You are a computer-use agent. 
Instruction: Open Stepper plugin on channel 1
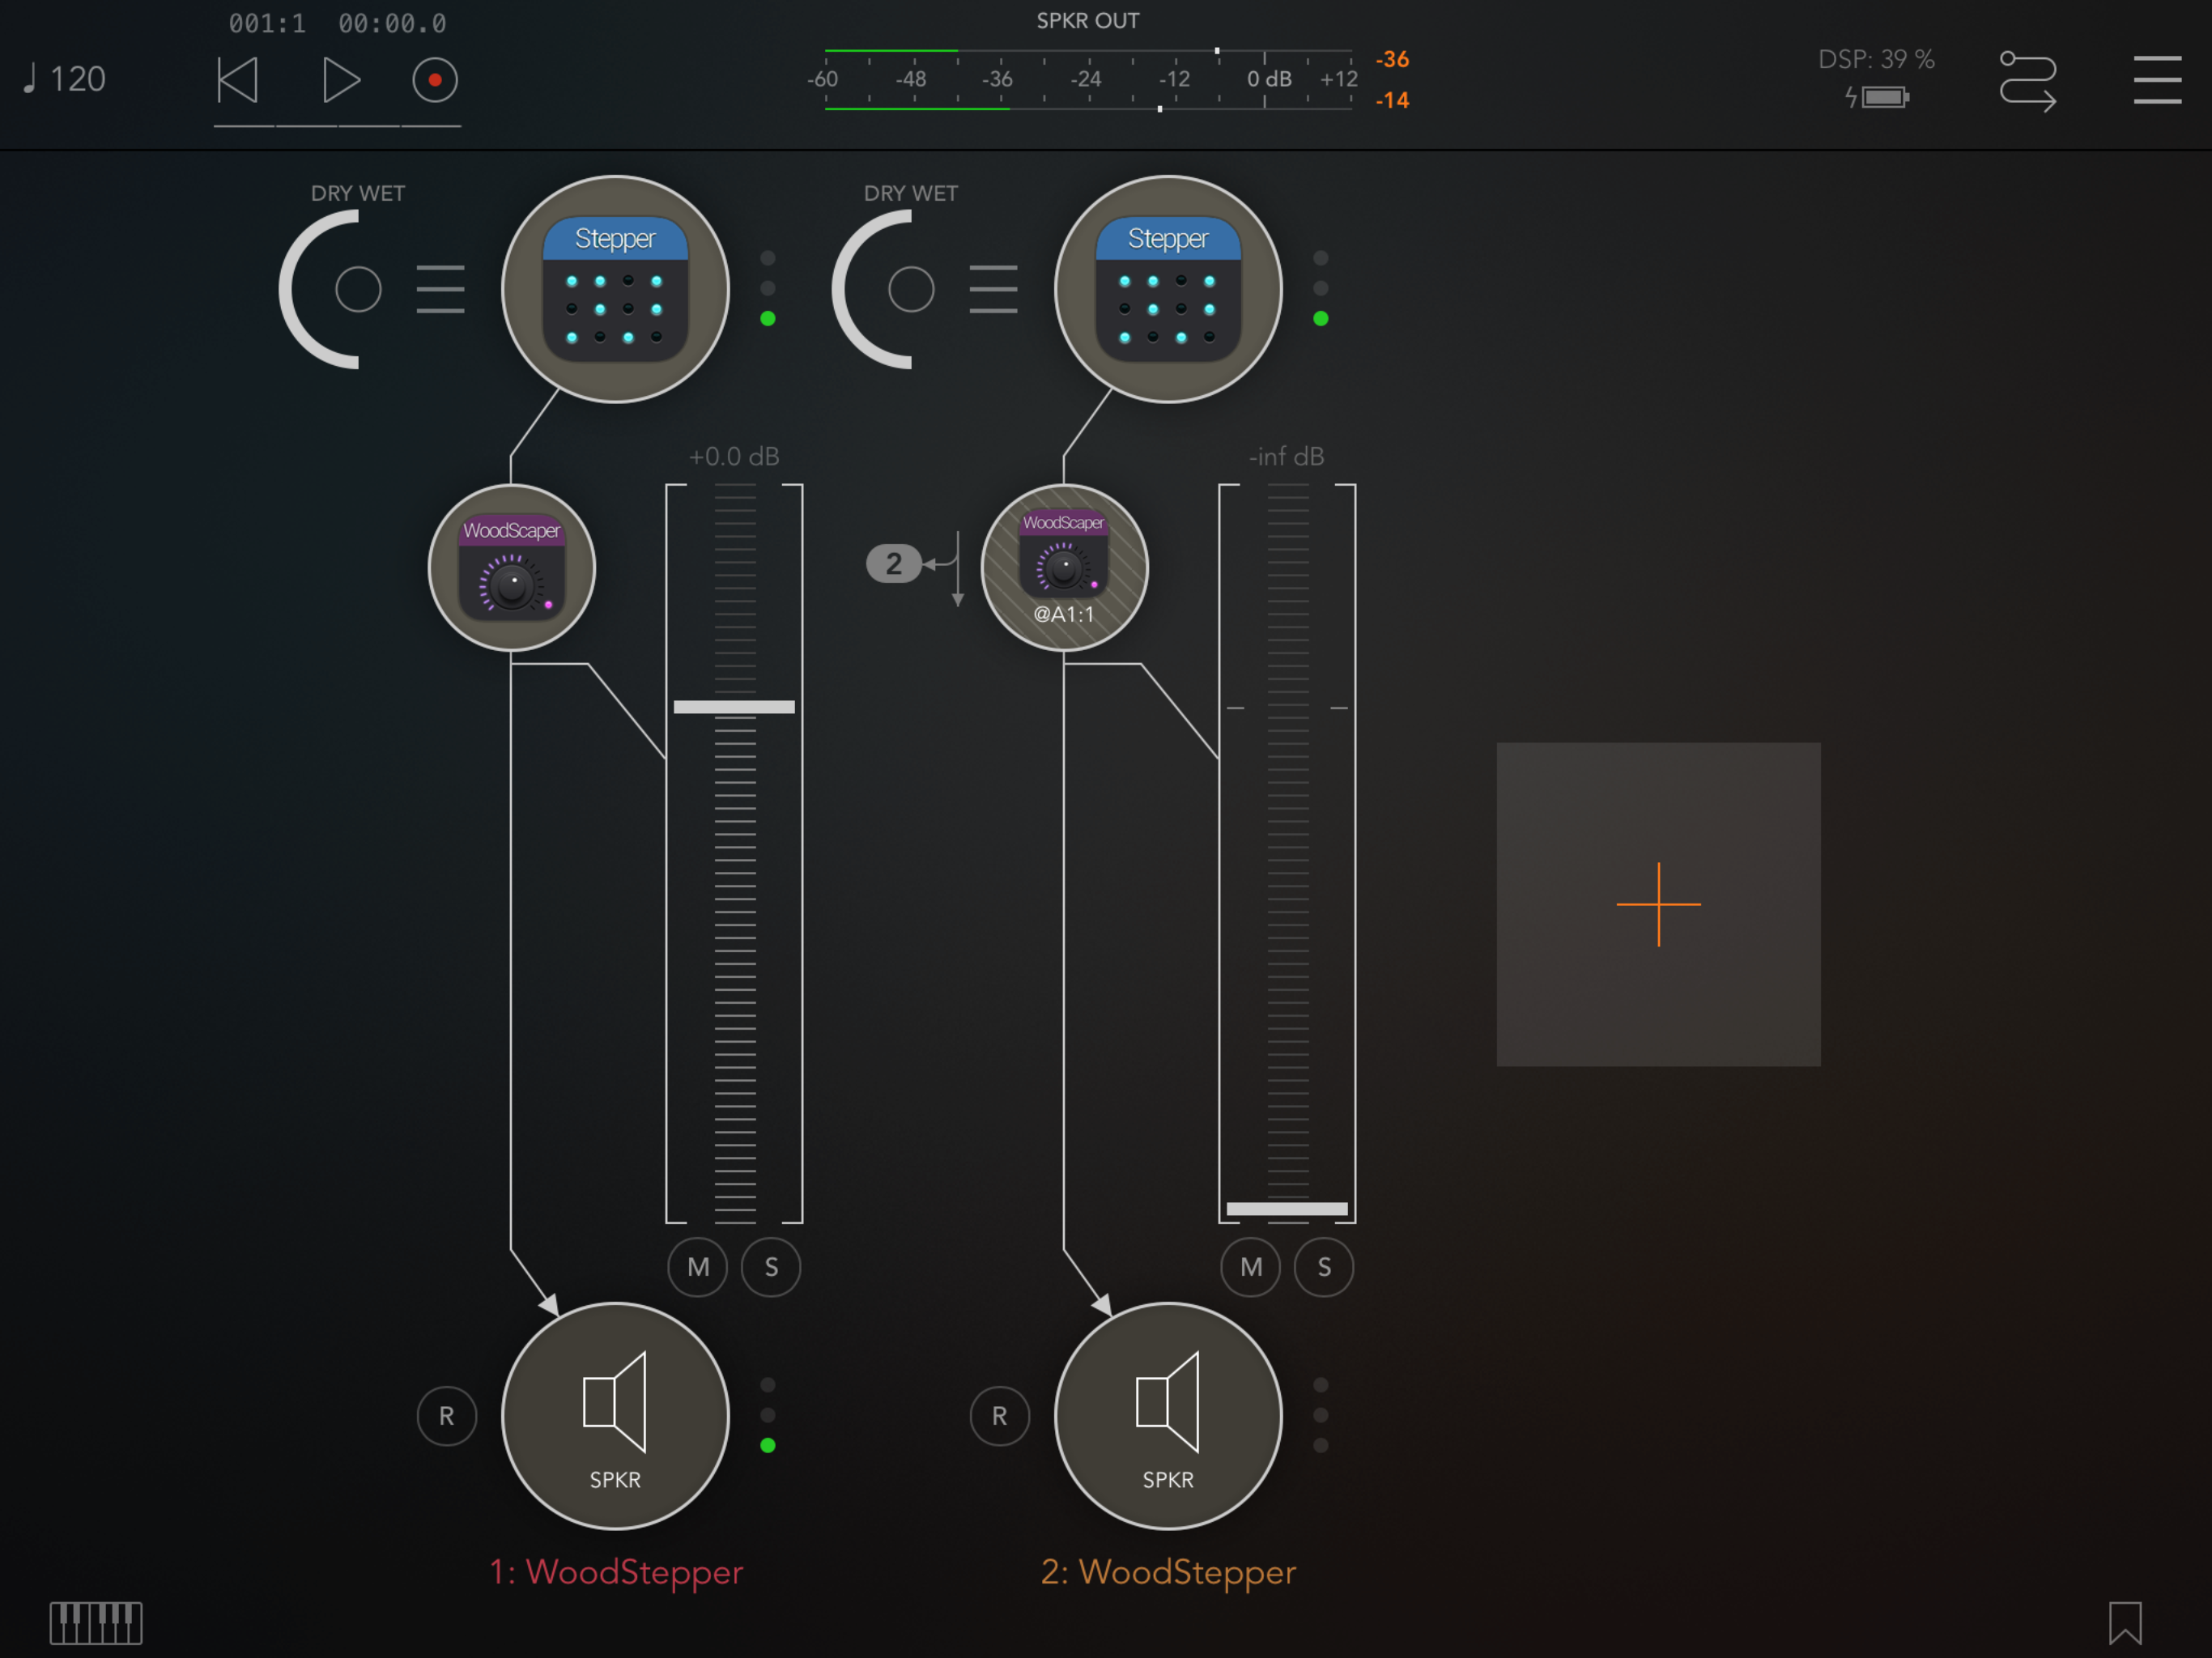tap(614, 289)
